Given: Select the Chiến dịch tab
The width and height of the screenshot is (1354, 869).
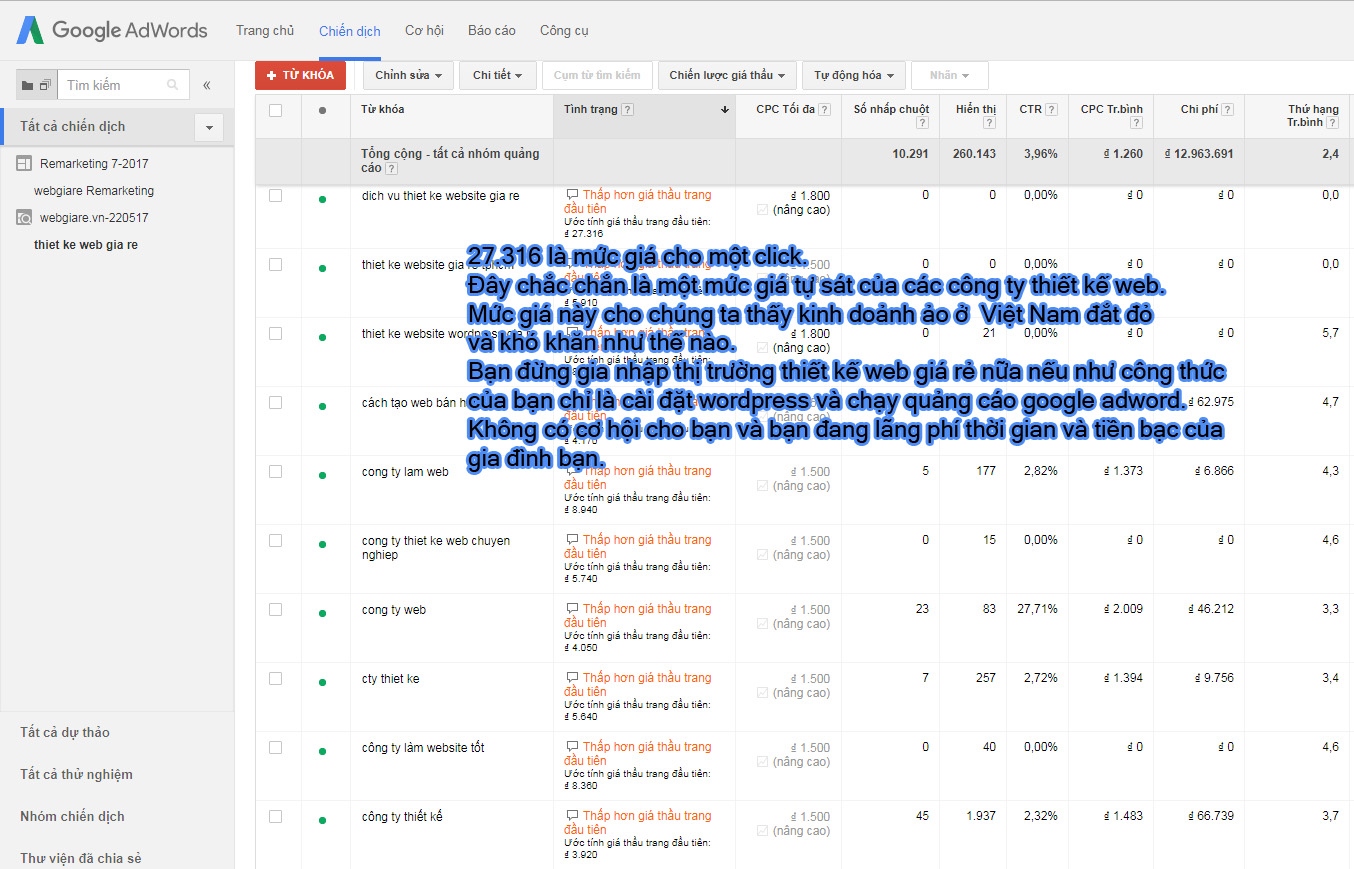Looking at the screenshot, I should [x=350, y=31].
